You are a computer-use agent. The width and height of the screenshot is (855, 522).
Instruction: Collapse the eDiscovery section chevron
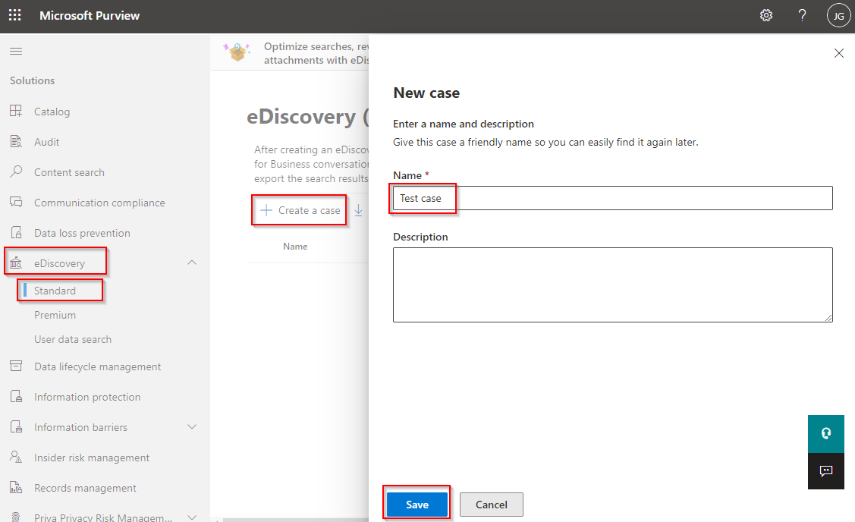193,263
